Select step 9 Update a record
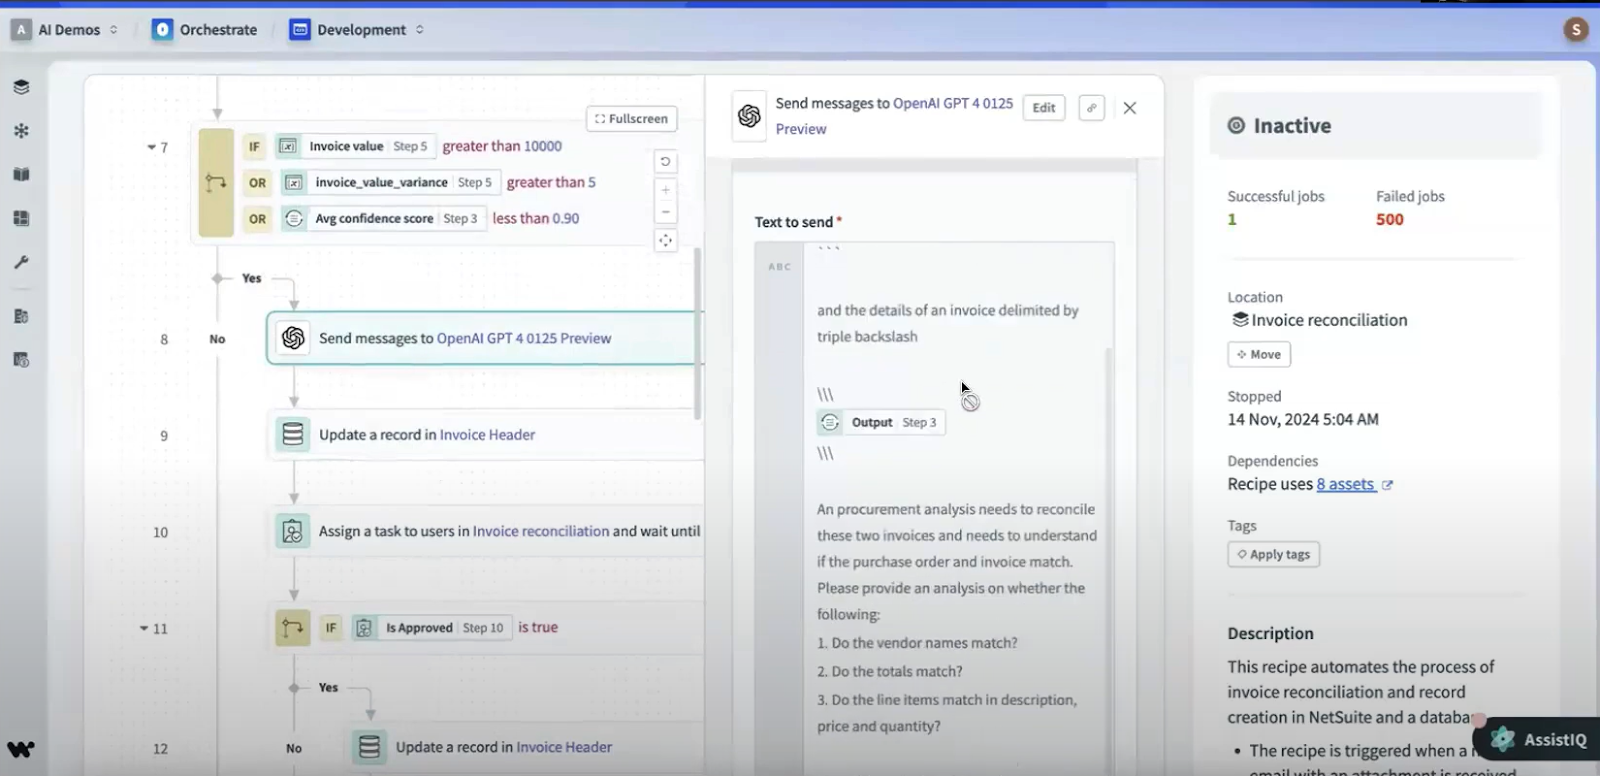1600x776 pixels. tap(487, 435)
